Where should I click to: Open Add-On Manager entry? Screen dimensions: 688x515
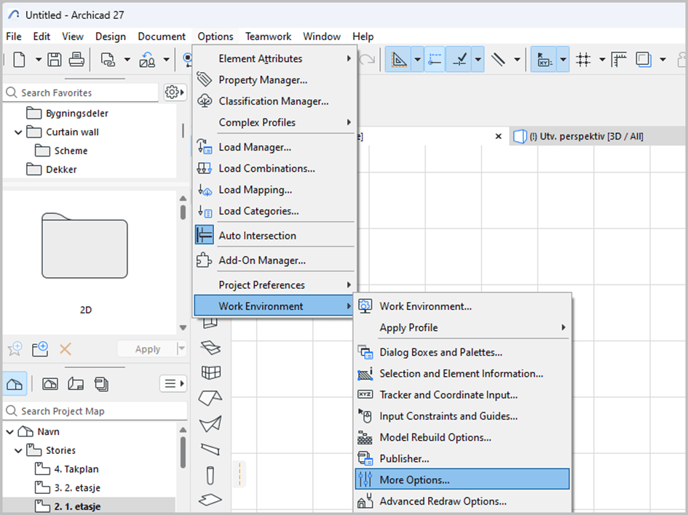coord(275,261)
